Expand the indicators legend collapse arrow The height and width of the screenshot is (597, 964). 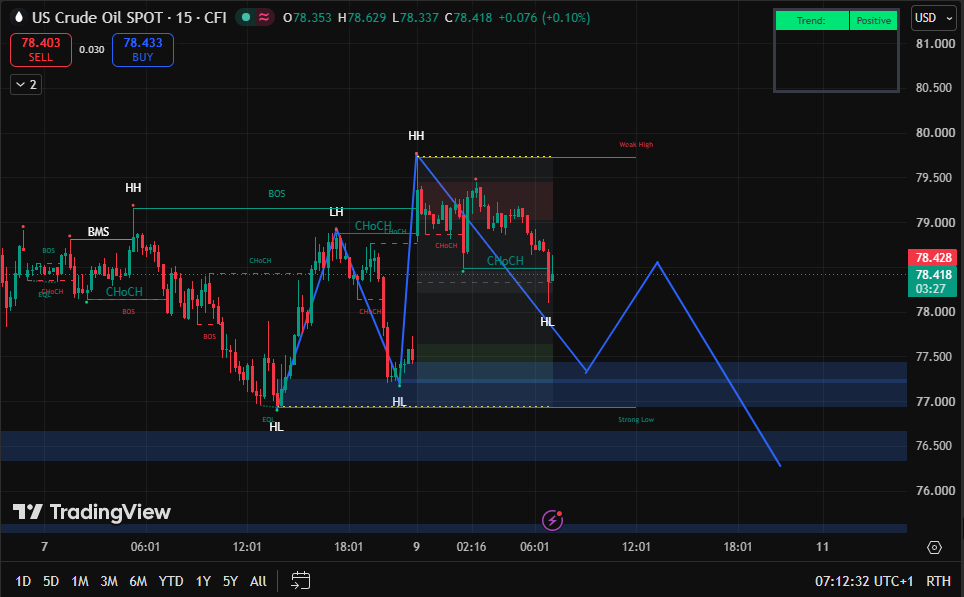(26, 85)
